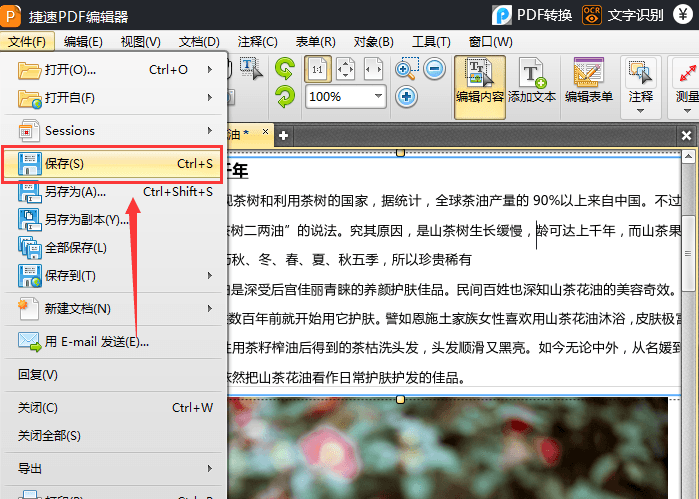Image resolution: width=699 pixels, height=499 pixels.
Task: Expand the 注释 (Annotation) toolbar dropdown
Action: pos(640,110)
